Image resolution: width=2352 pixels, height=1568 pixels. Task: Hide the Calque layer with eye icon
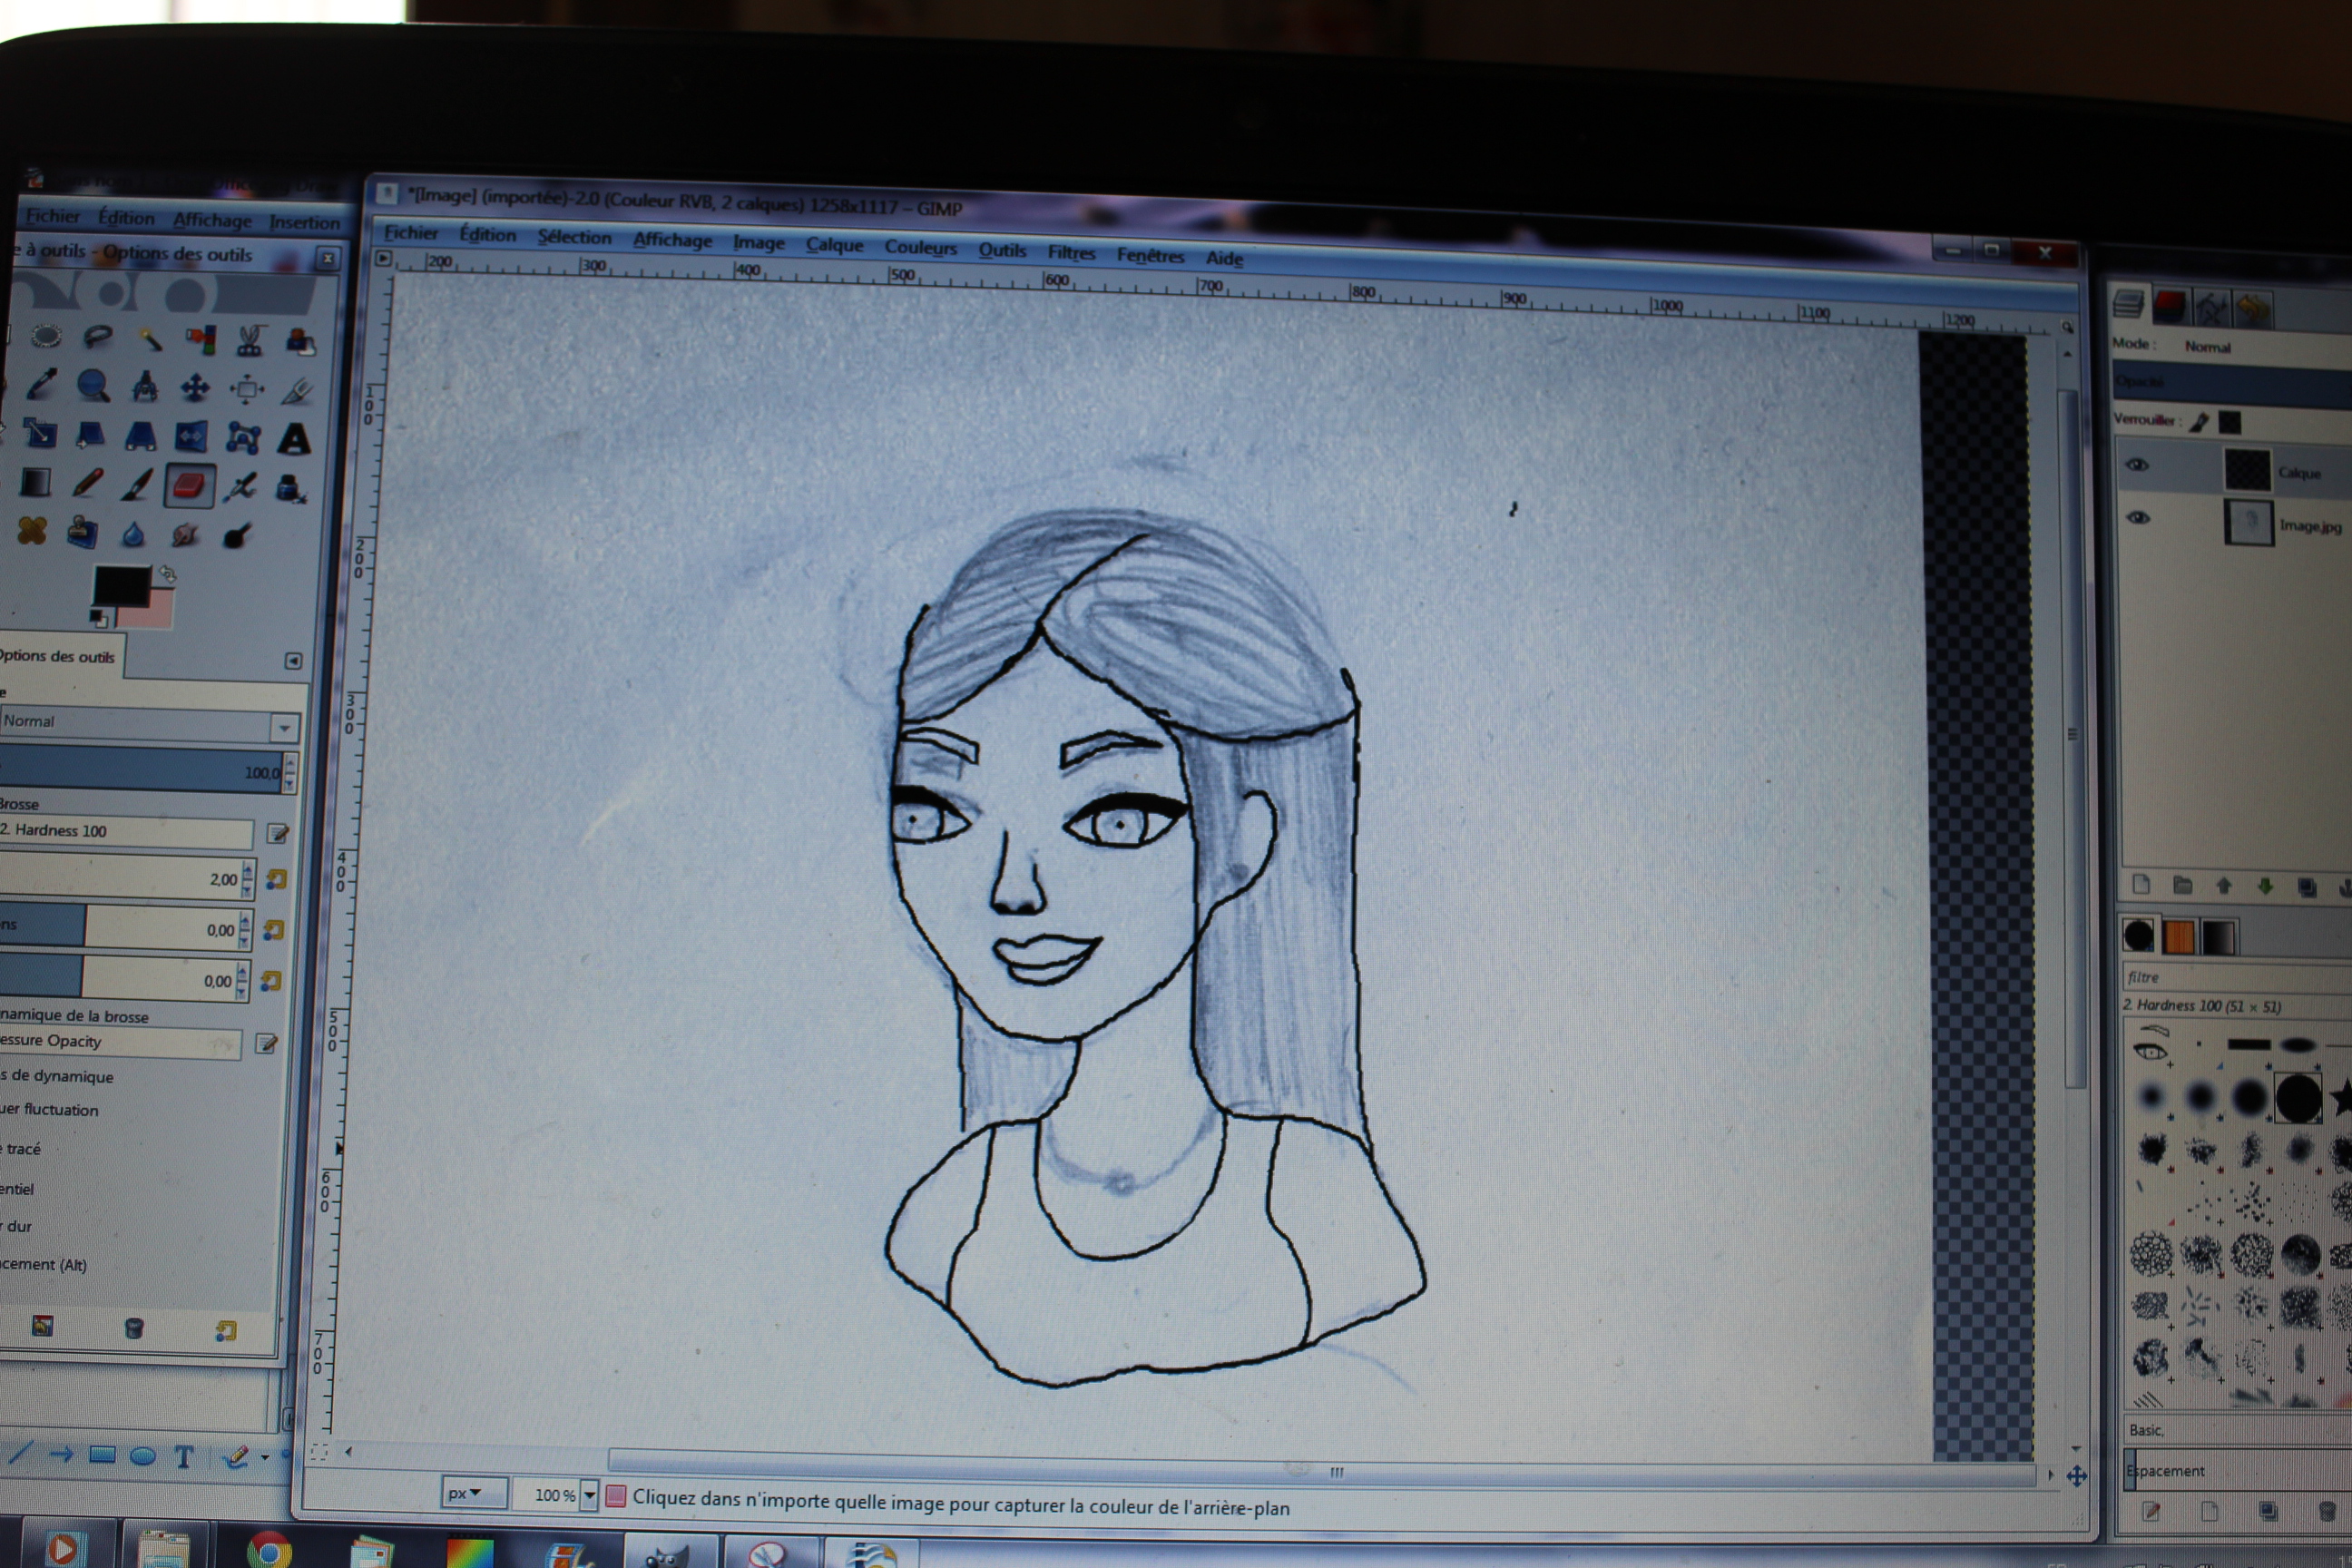(2137, 465)
